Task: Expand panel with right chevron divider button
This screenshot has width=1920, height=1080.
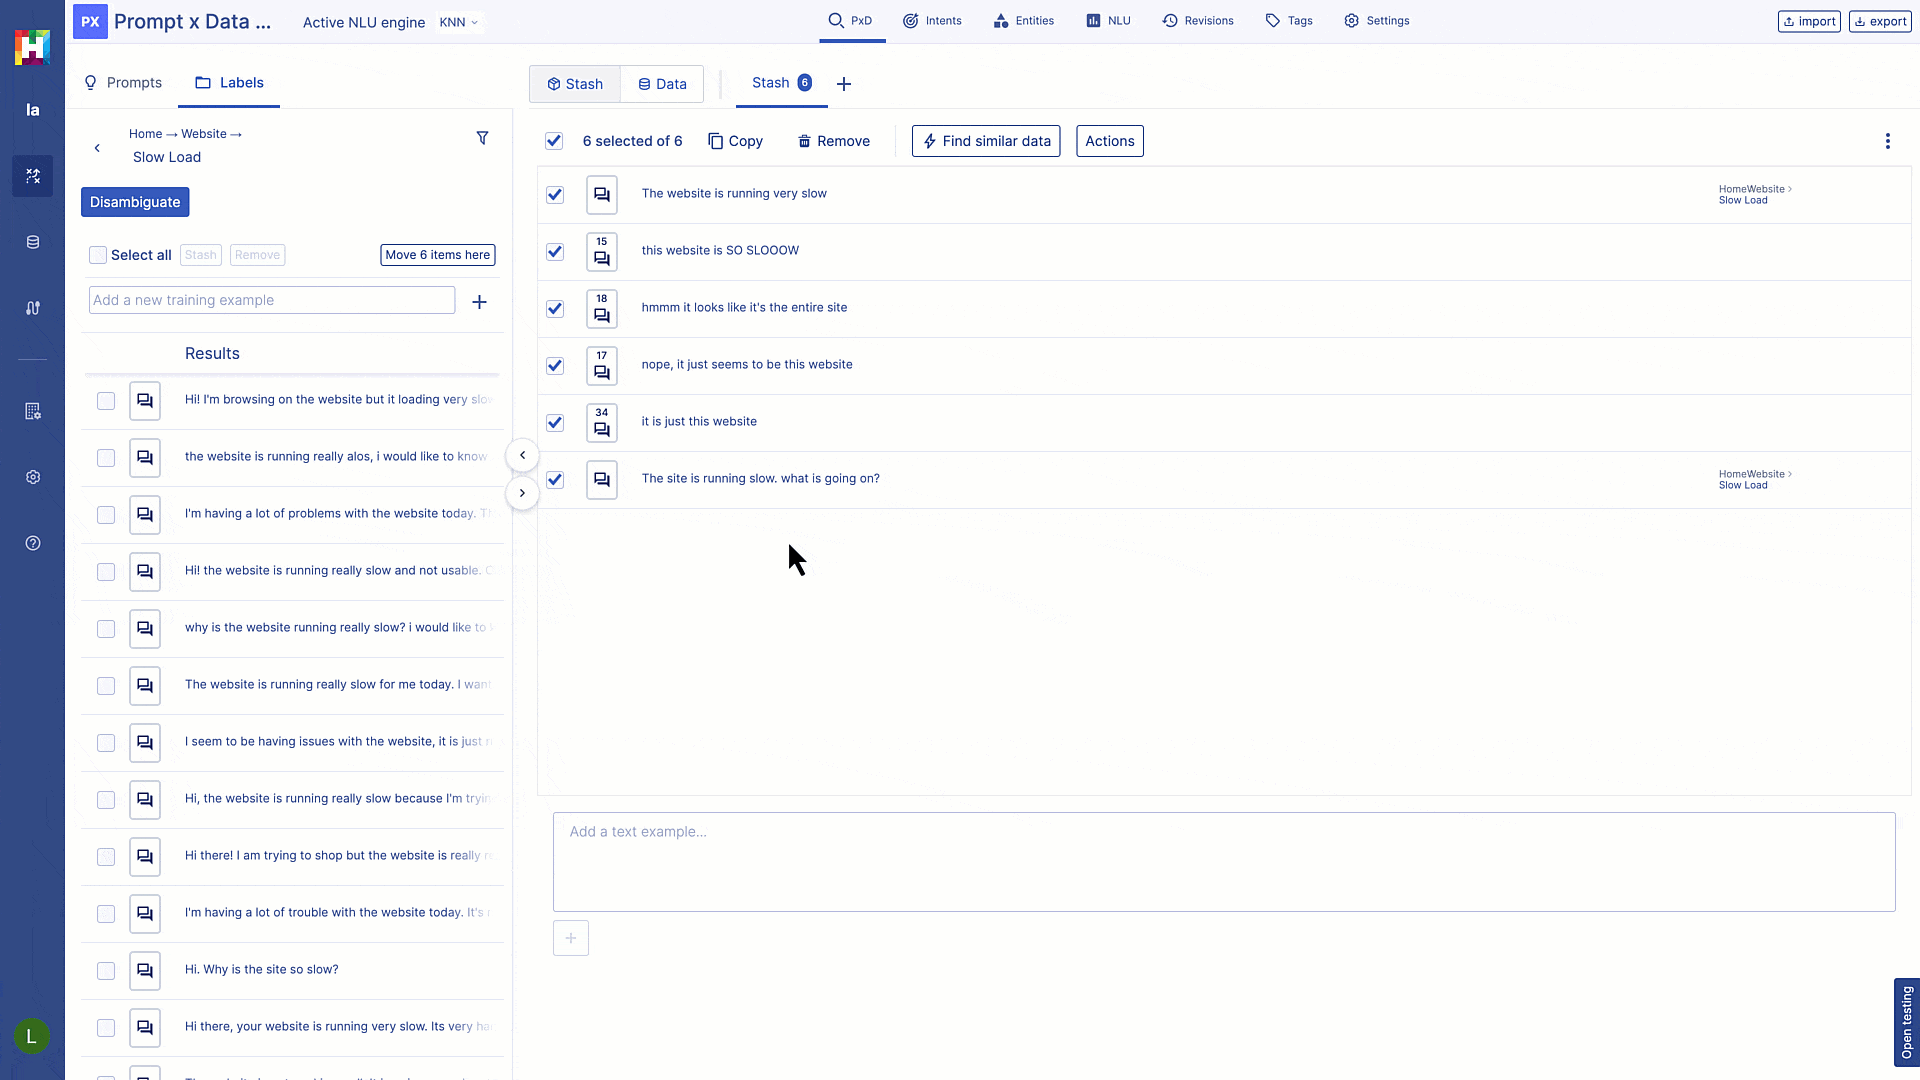Action: coord(522,493)
